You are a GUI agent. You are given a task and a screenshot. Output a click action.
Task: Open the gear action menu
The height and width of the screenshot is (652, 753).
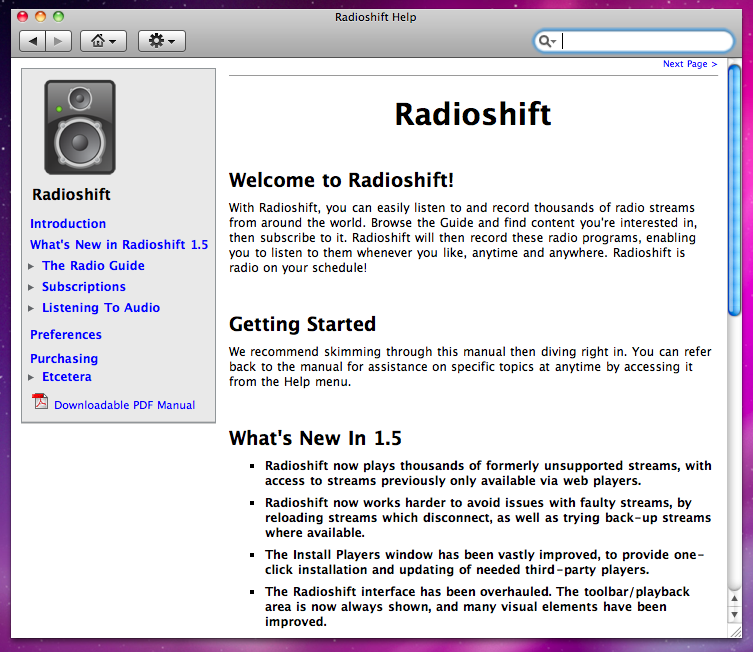[x=161, y=41]
